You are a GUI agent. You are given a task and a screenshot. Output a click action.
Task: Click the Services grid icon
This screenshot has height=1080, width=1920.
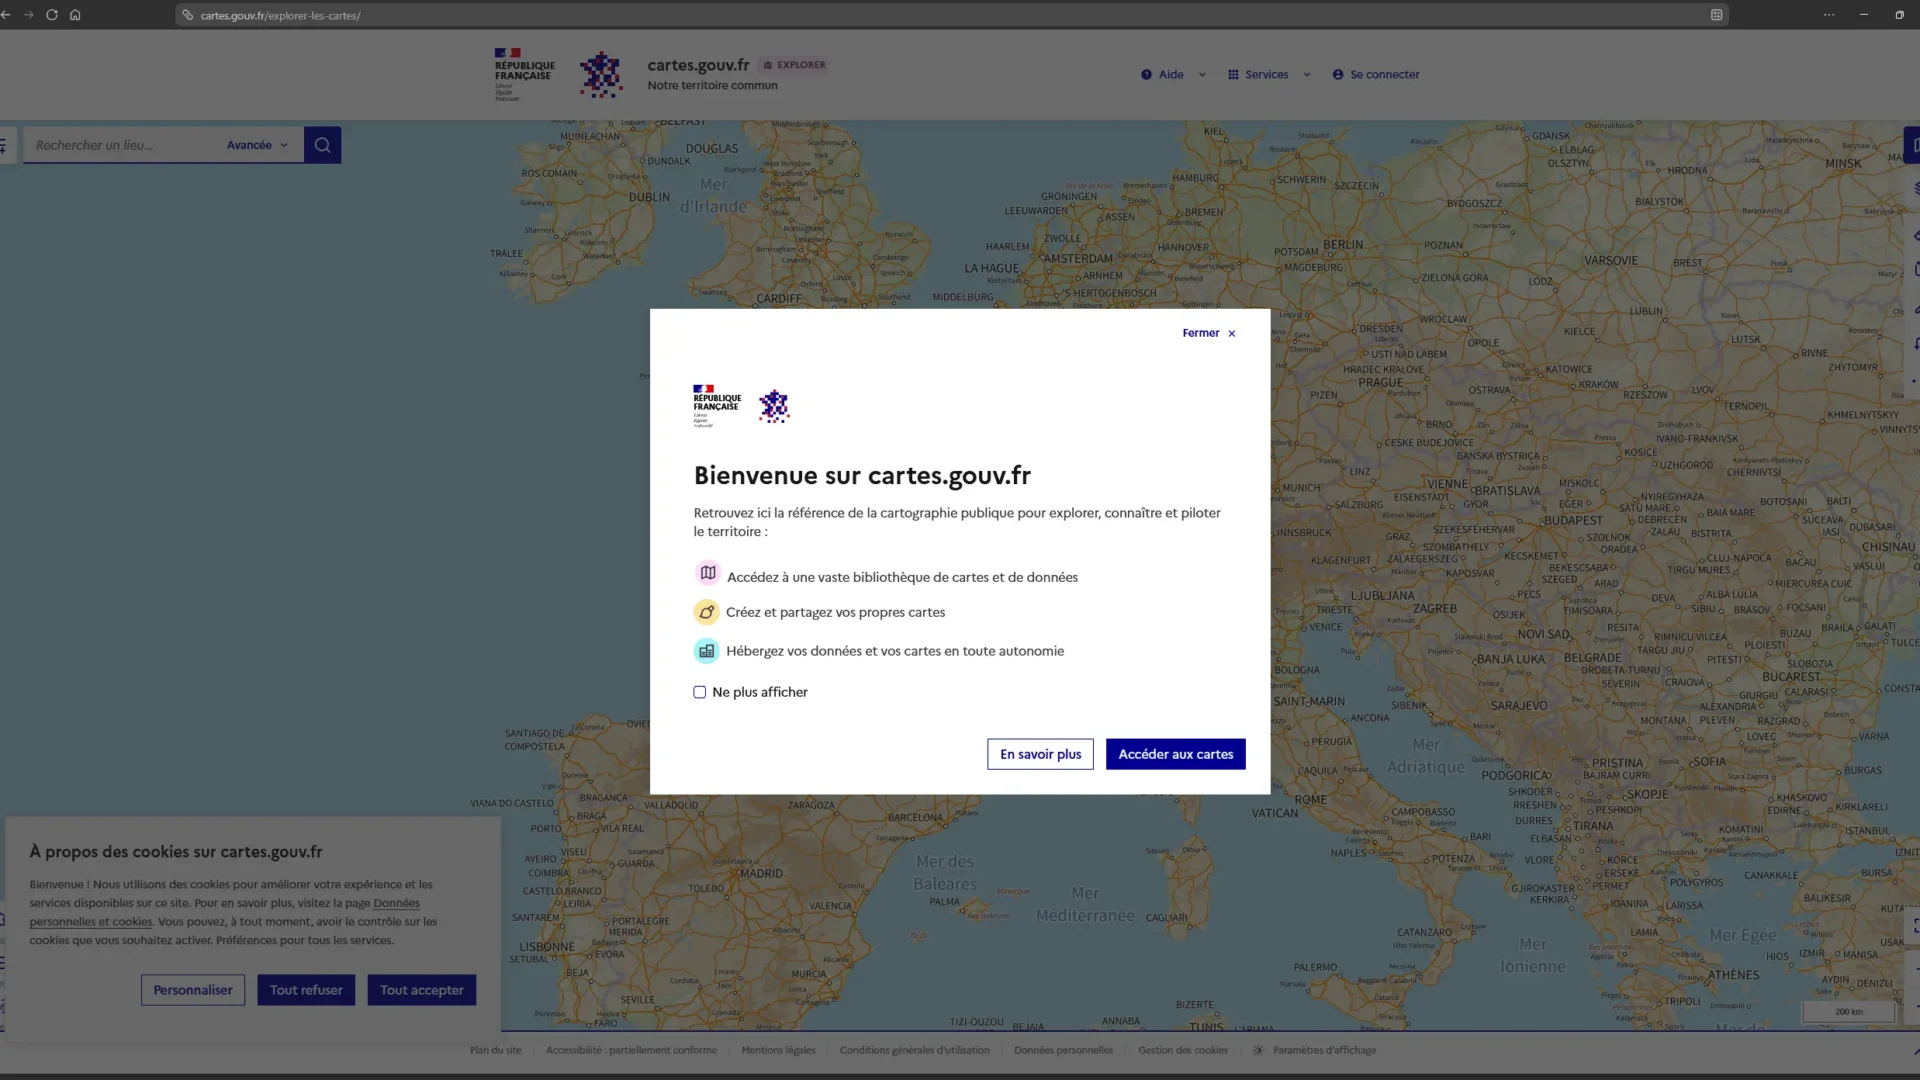(1233, 74)
